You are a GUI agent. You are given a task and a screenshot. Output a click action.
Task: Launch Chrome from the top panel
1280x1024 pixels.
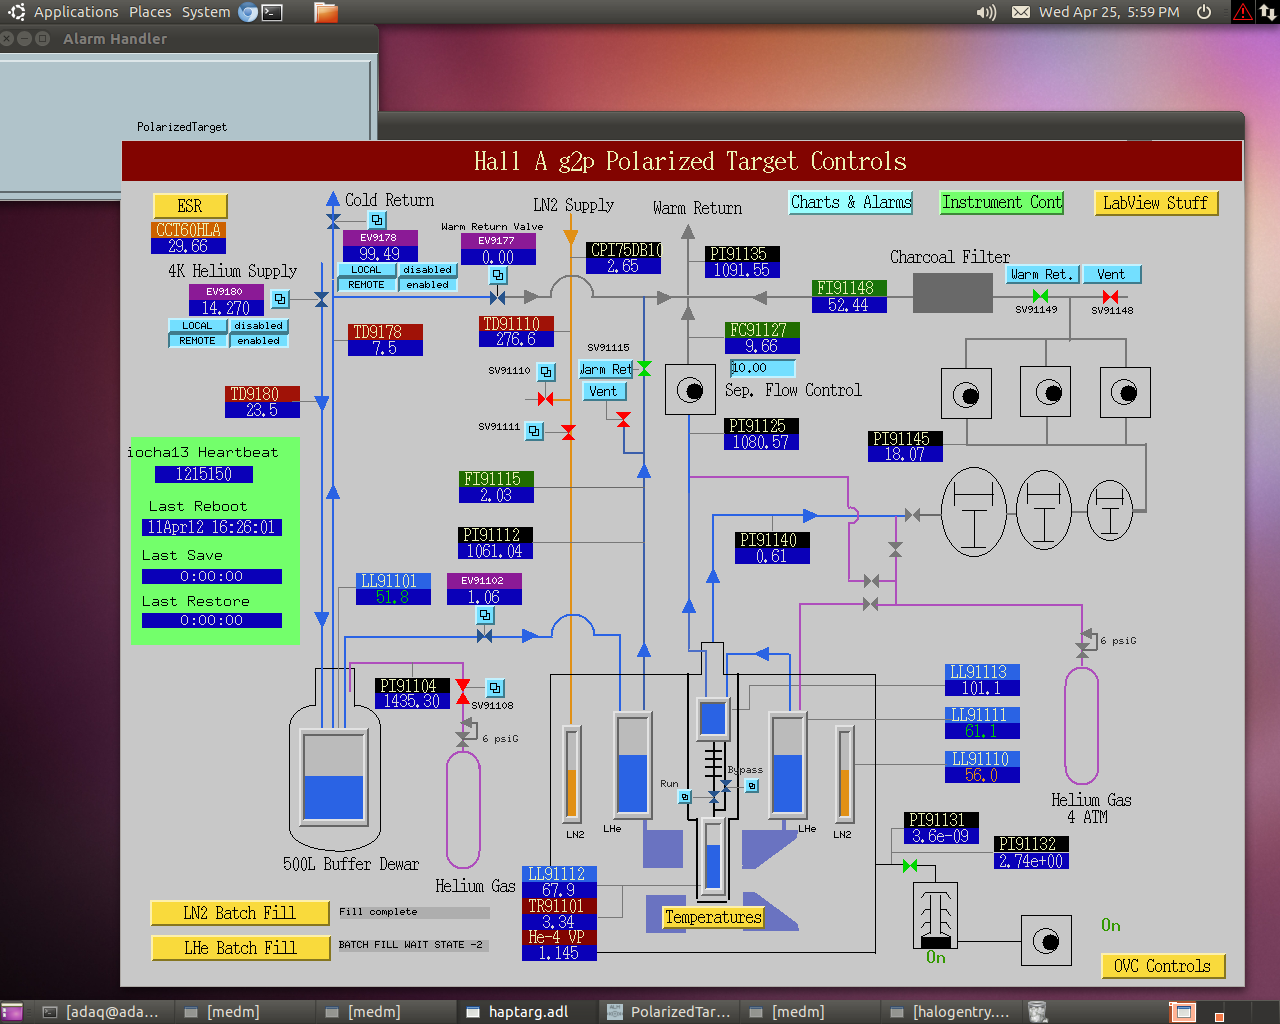click(x=248, y=12)
